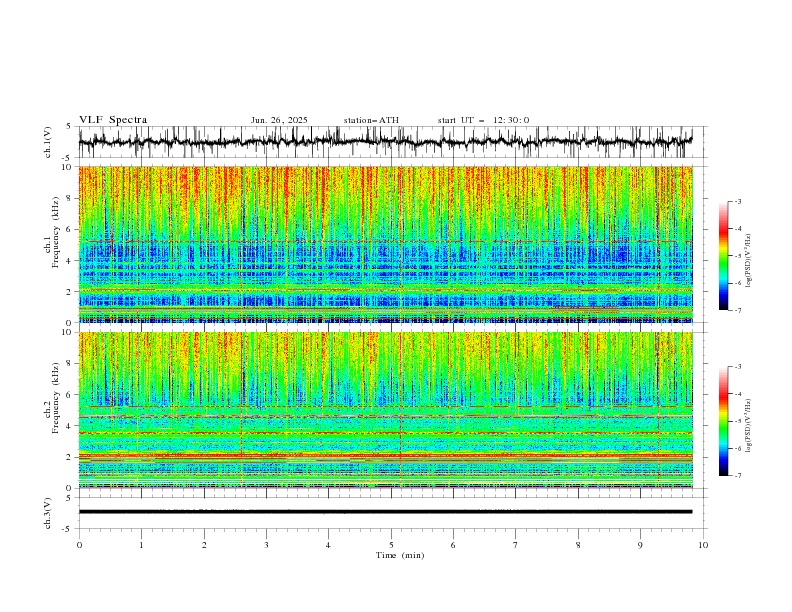The height and width of the screenshot is (612, 792).
Task: Click the date 'Jun. 26, 2025'
Action: (279, 120)
